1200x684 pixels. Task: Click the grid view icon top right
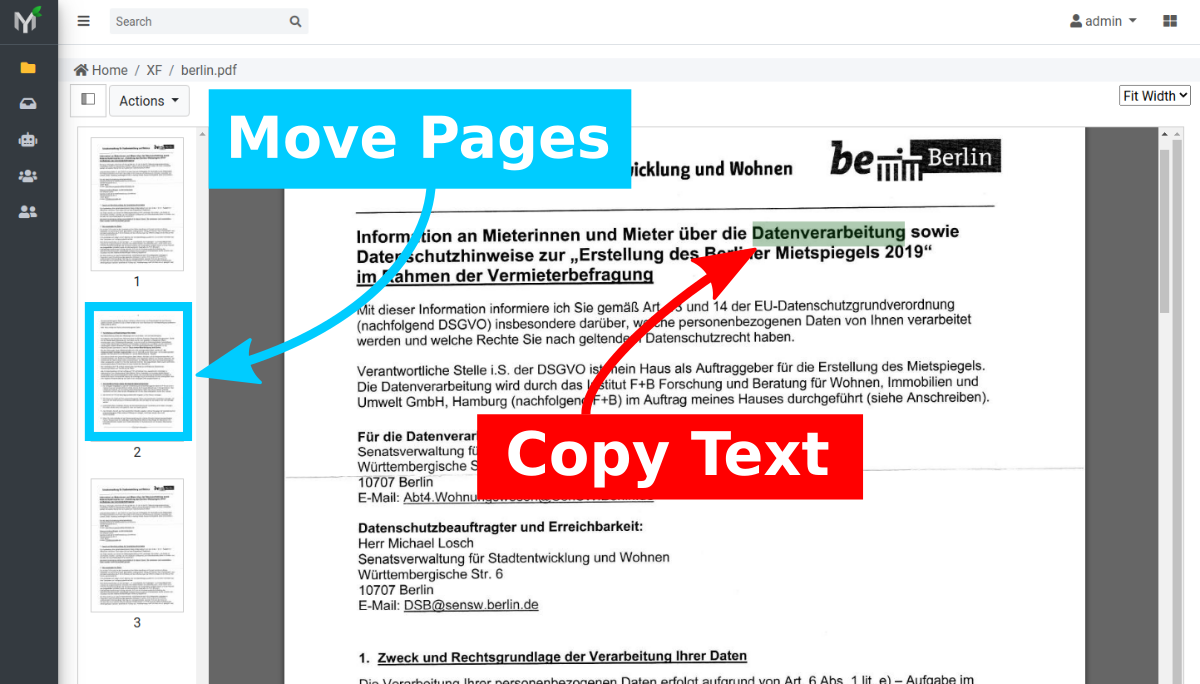pos(1170,21)
